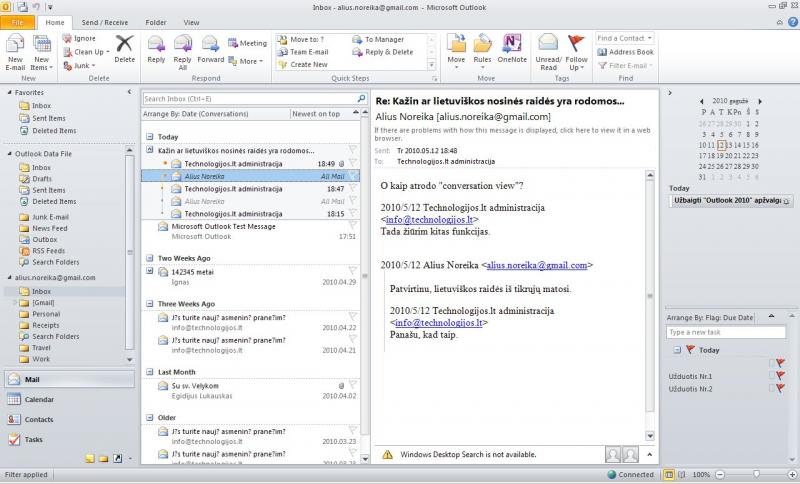800x484 pixels.
Task: Expand the [Gmail] folder
Action: (x=14, y=303)
